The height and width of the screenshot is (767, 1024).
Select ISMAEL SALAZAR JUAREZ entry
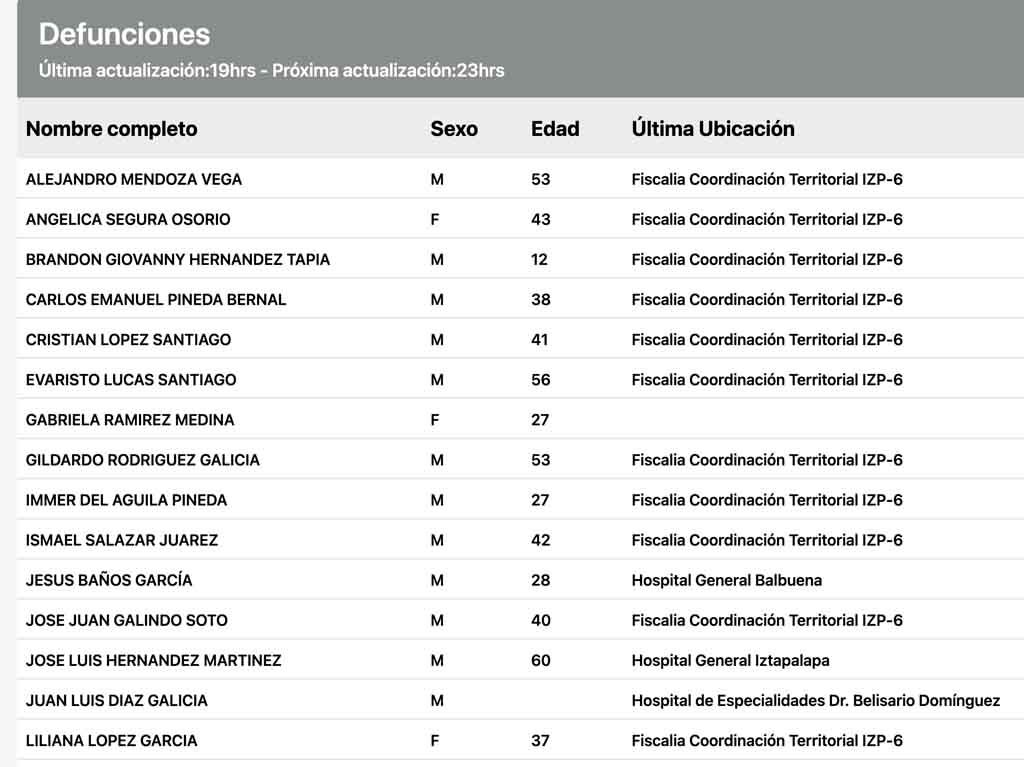121,540
